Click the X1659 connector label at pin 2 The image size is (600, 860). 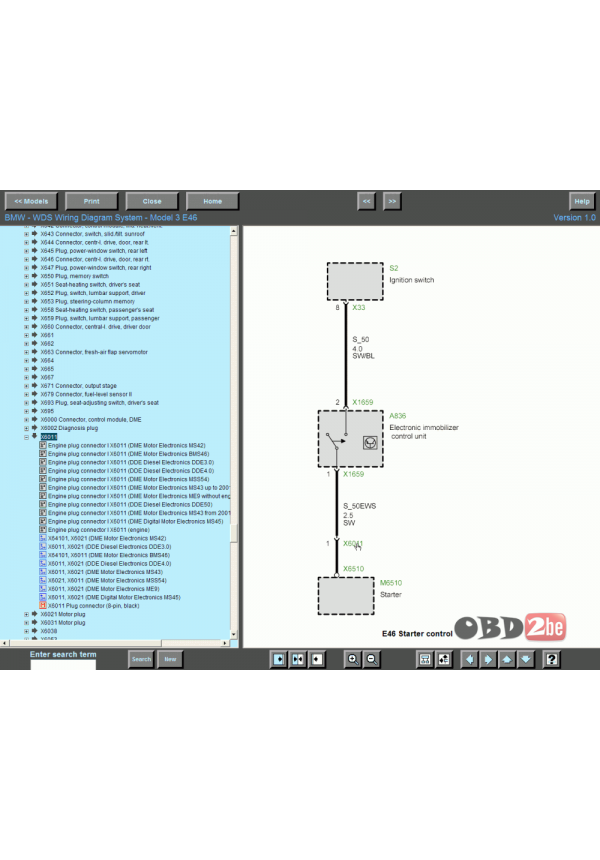pos(363,402)
